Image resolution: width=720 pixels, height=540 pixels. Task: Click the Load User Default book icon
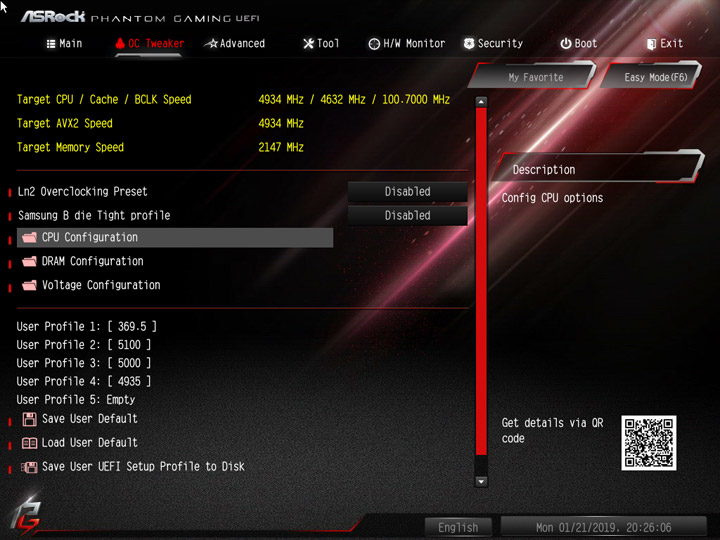(29, 443)
